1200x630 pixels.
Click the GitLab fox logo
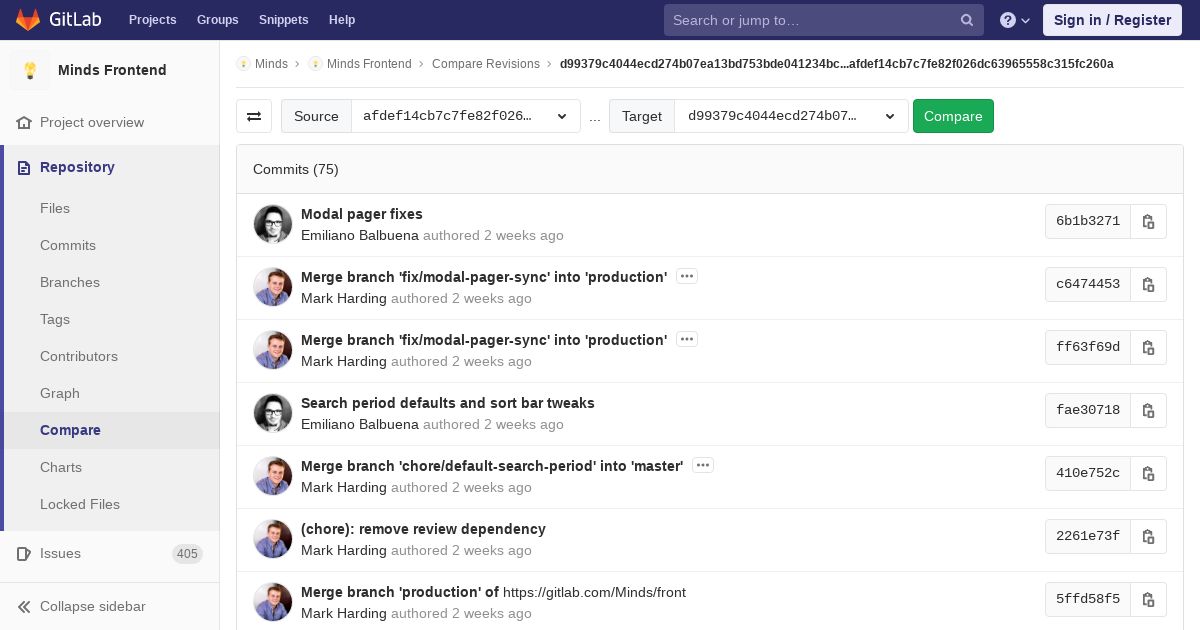point(28,19)
